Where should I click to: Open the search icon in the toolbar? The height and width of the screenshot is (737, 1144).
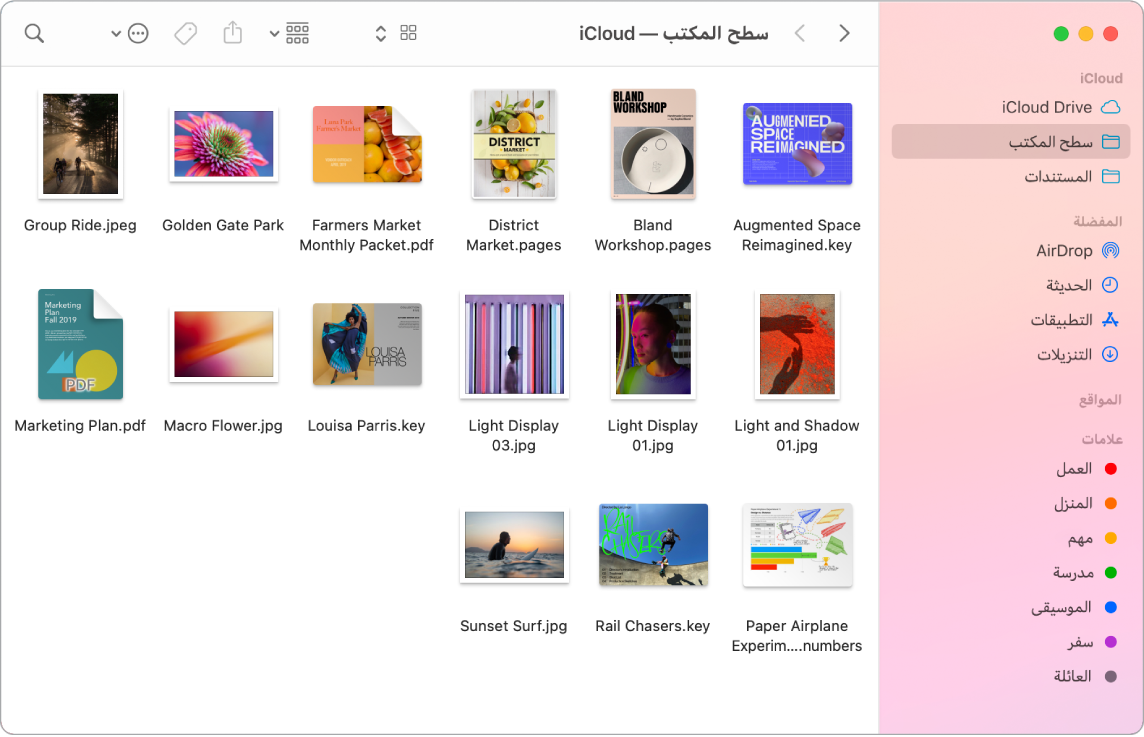coord(33,33)
